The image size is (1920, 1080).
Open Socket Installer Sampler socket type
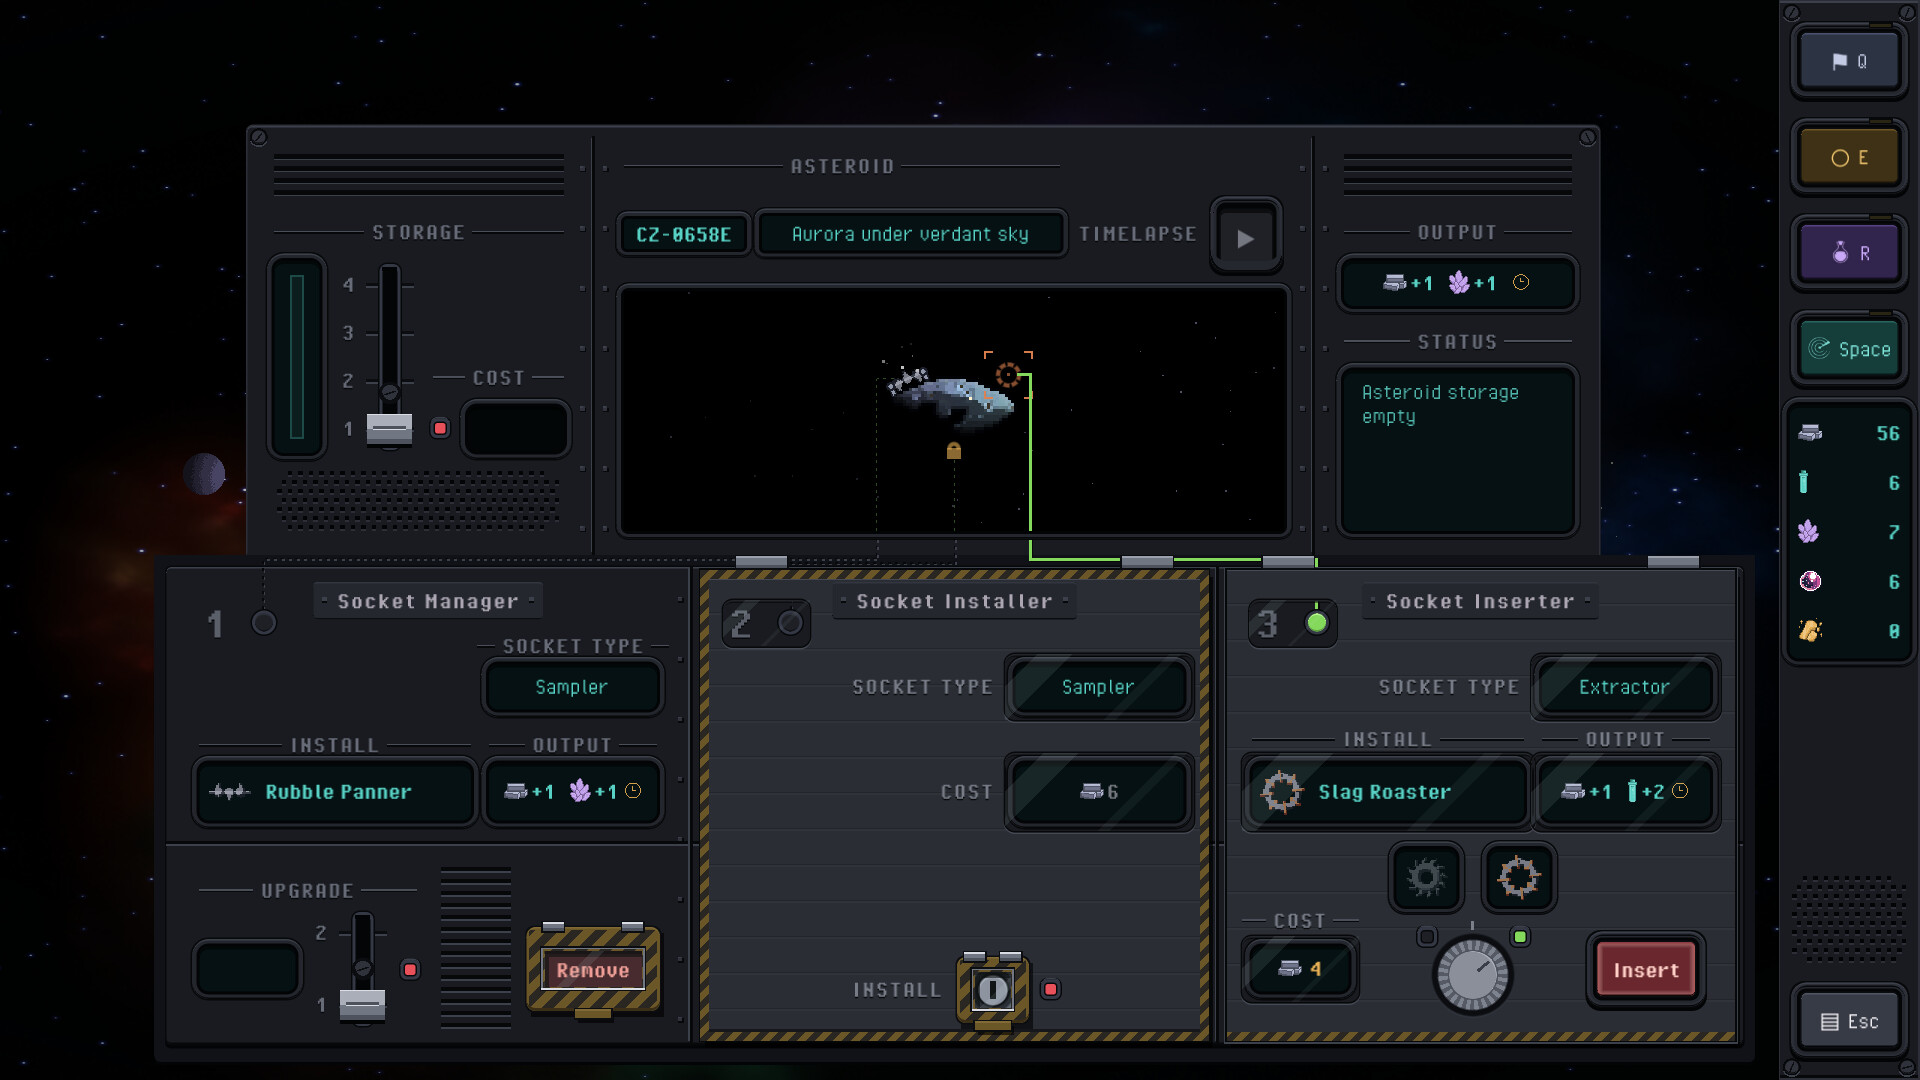[x=1098, y=687]
